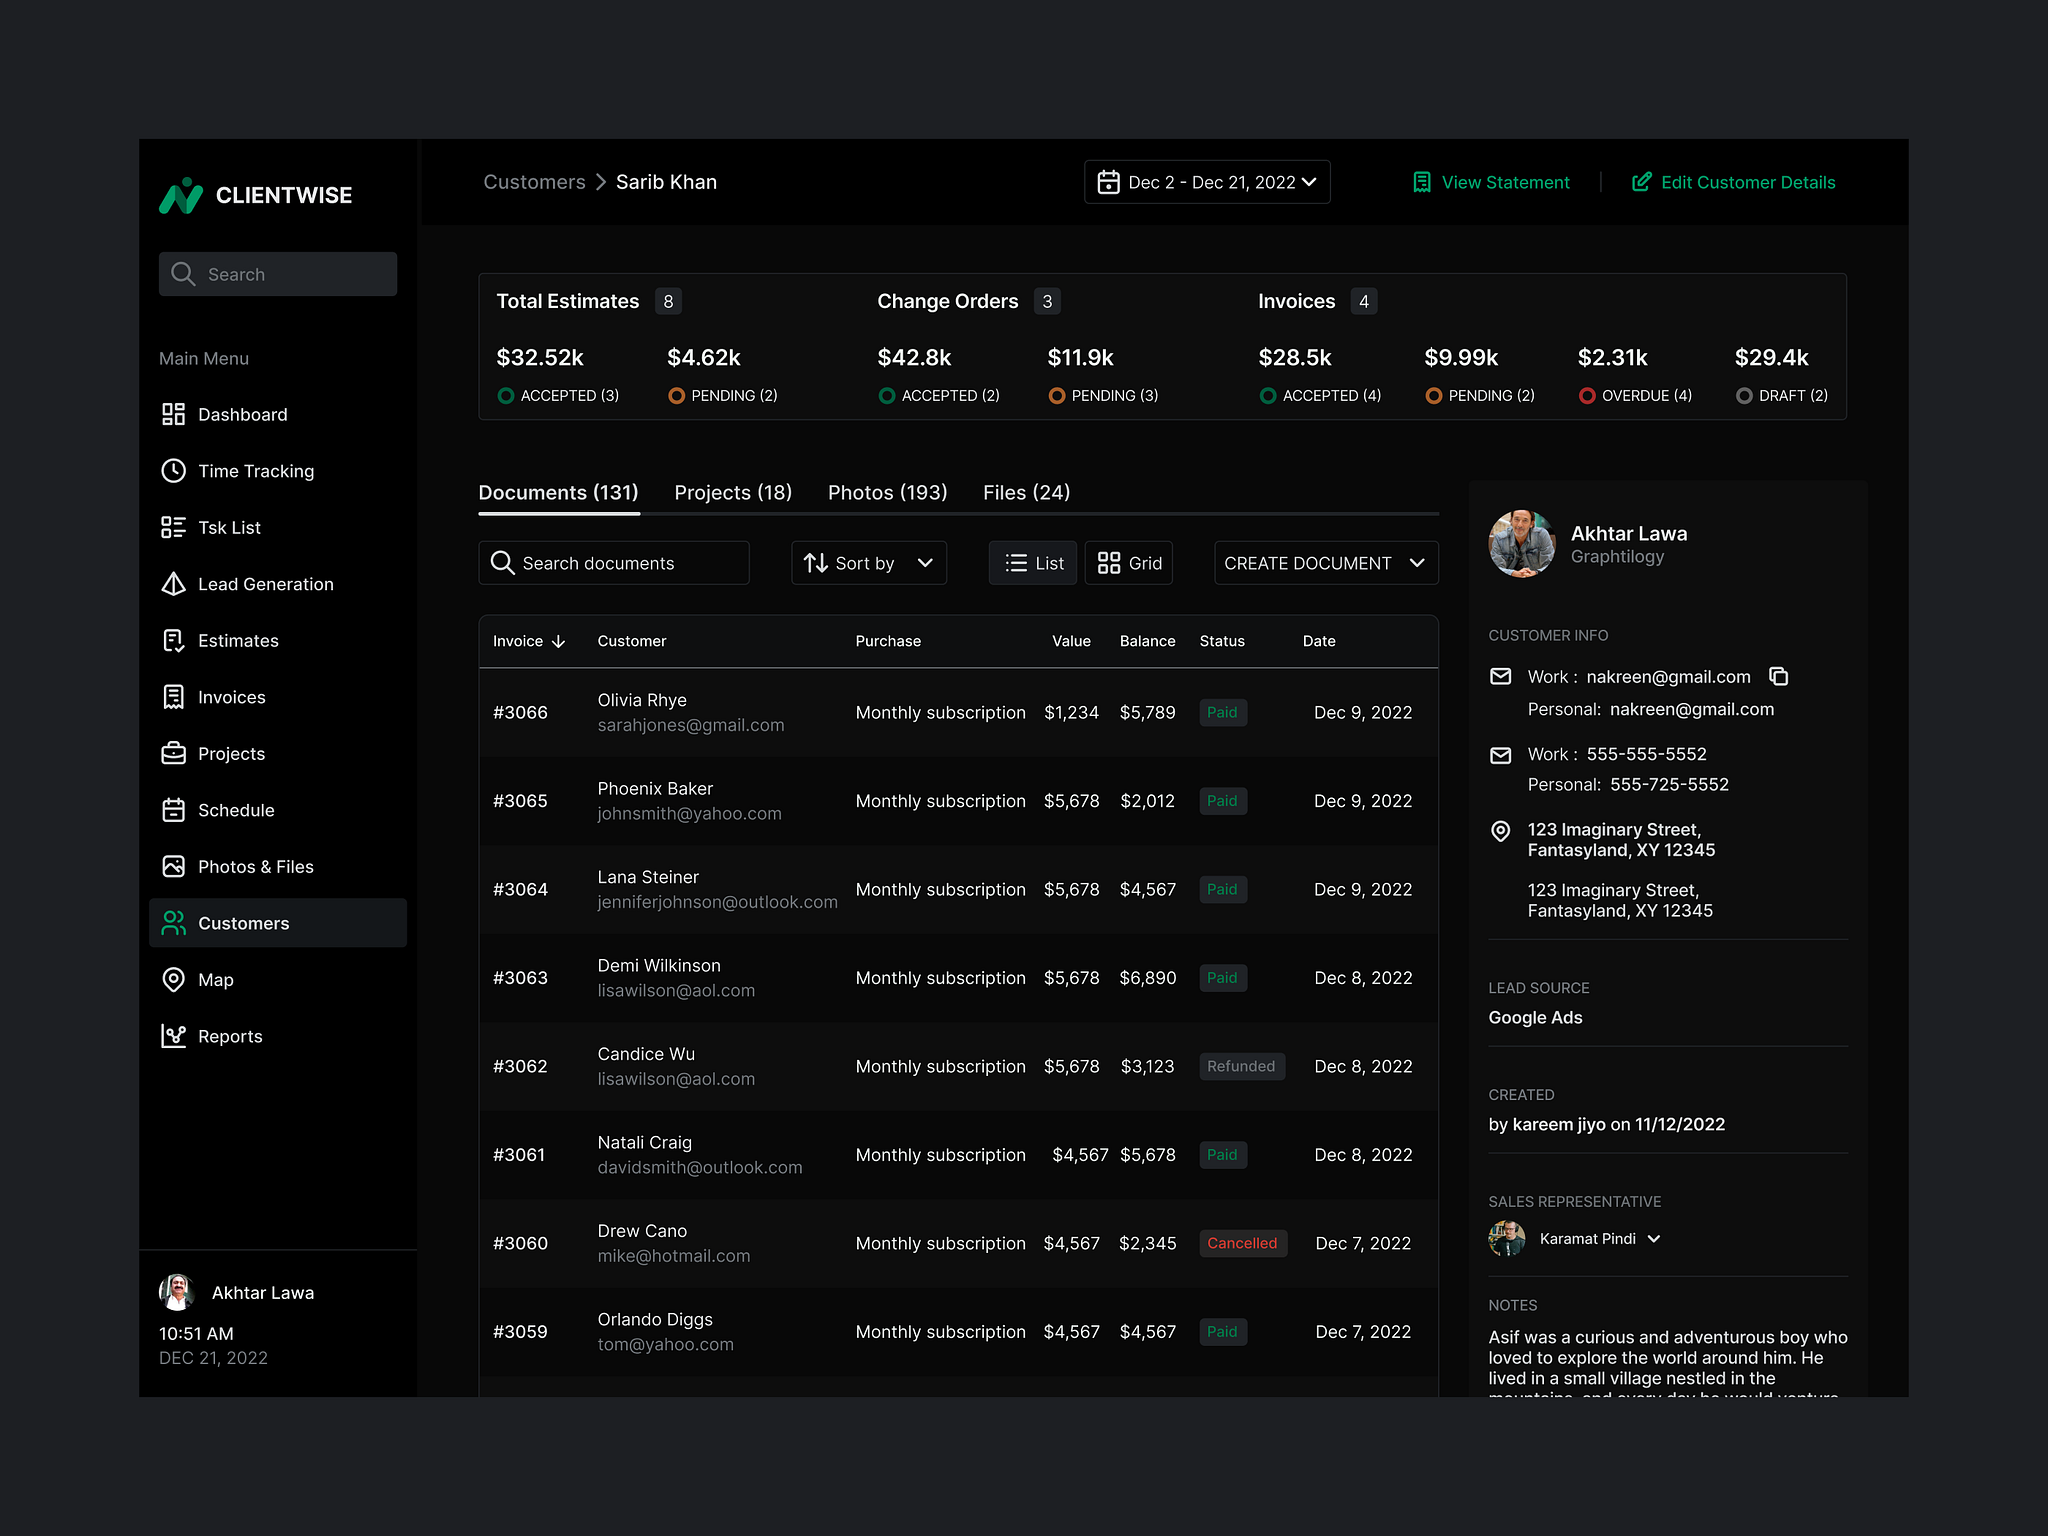
Task: Select the Photos & Files icon
Action: 173,866
